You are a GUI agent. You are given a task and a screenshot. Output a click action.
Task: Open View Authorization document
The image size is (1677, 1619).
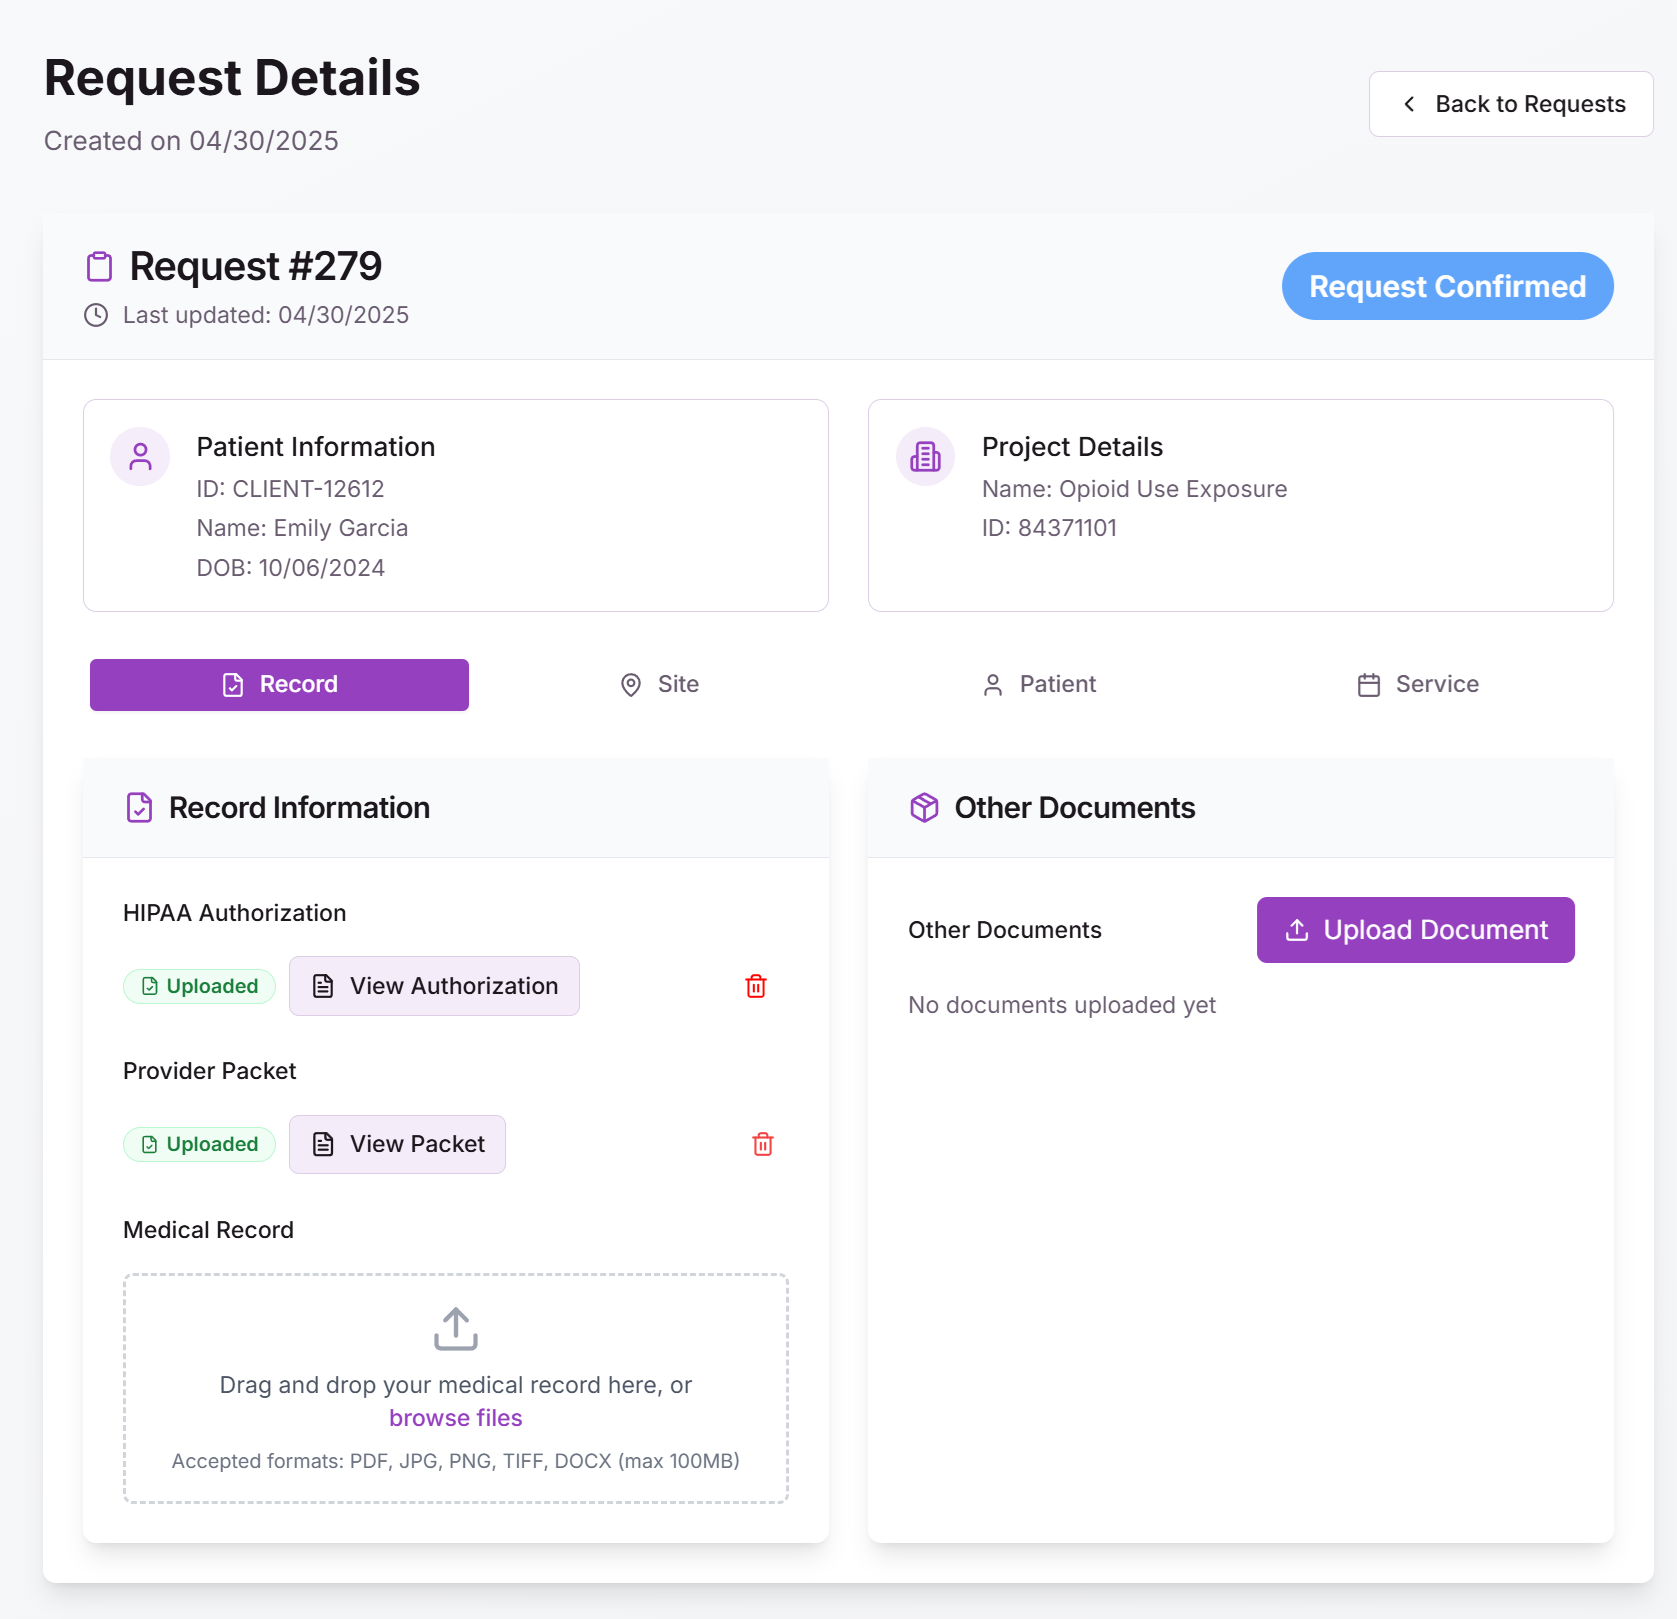pyautogui.click(x=434, y=986)
